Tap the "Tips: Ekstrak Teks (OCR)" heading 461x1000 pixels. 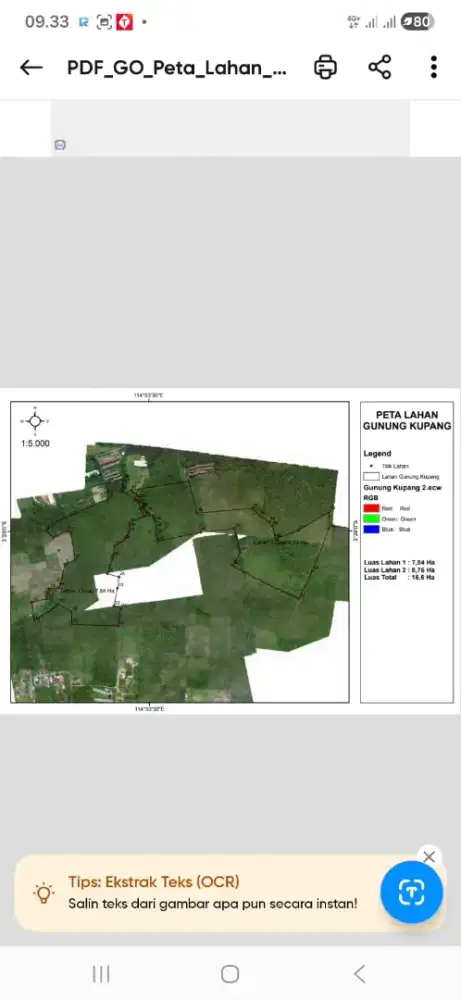[154, 882]
